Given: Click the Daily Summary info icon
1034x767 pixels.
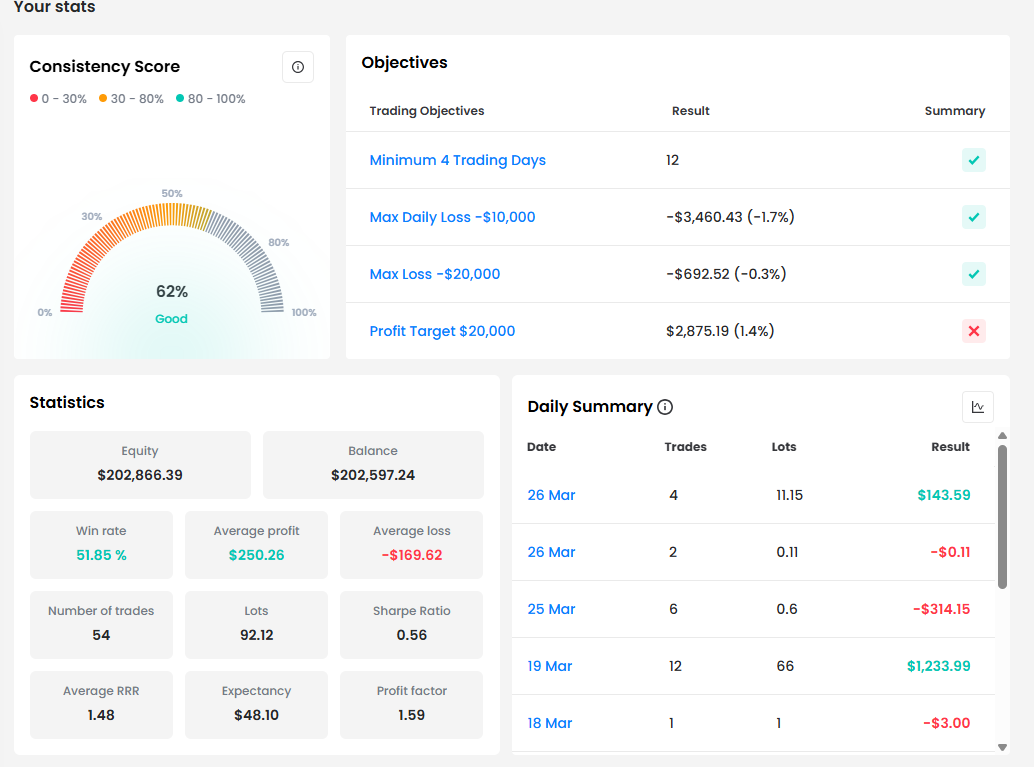Looking at the screenshot, I should coord(665,407).
